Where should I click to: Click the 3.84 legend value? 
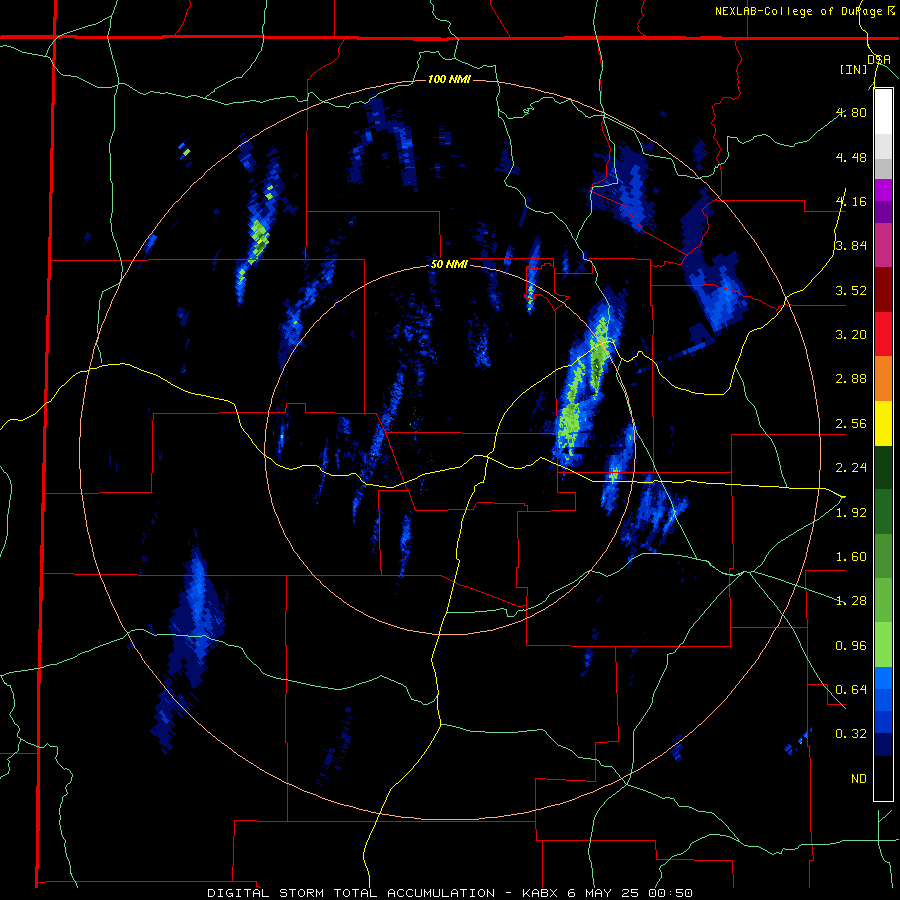(851, 246)
